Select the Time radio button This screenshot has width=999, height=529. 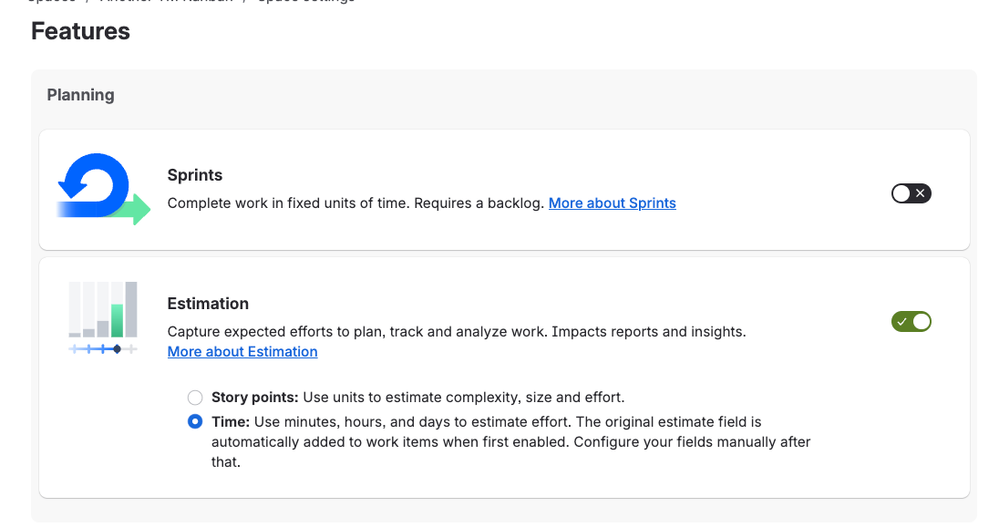coord(195,422)
